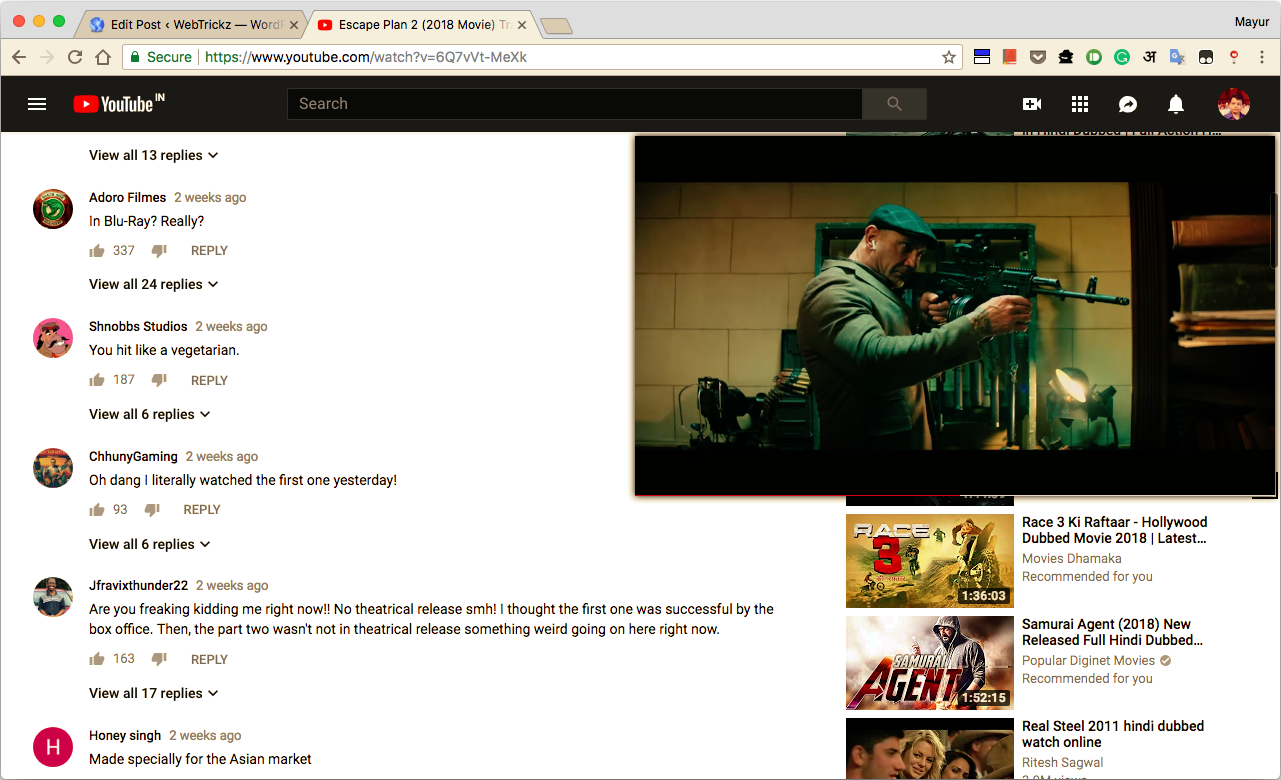Go to the browser home page
The height and width of the screenshot is (780, 1281).
click(102, 57)
